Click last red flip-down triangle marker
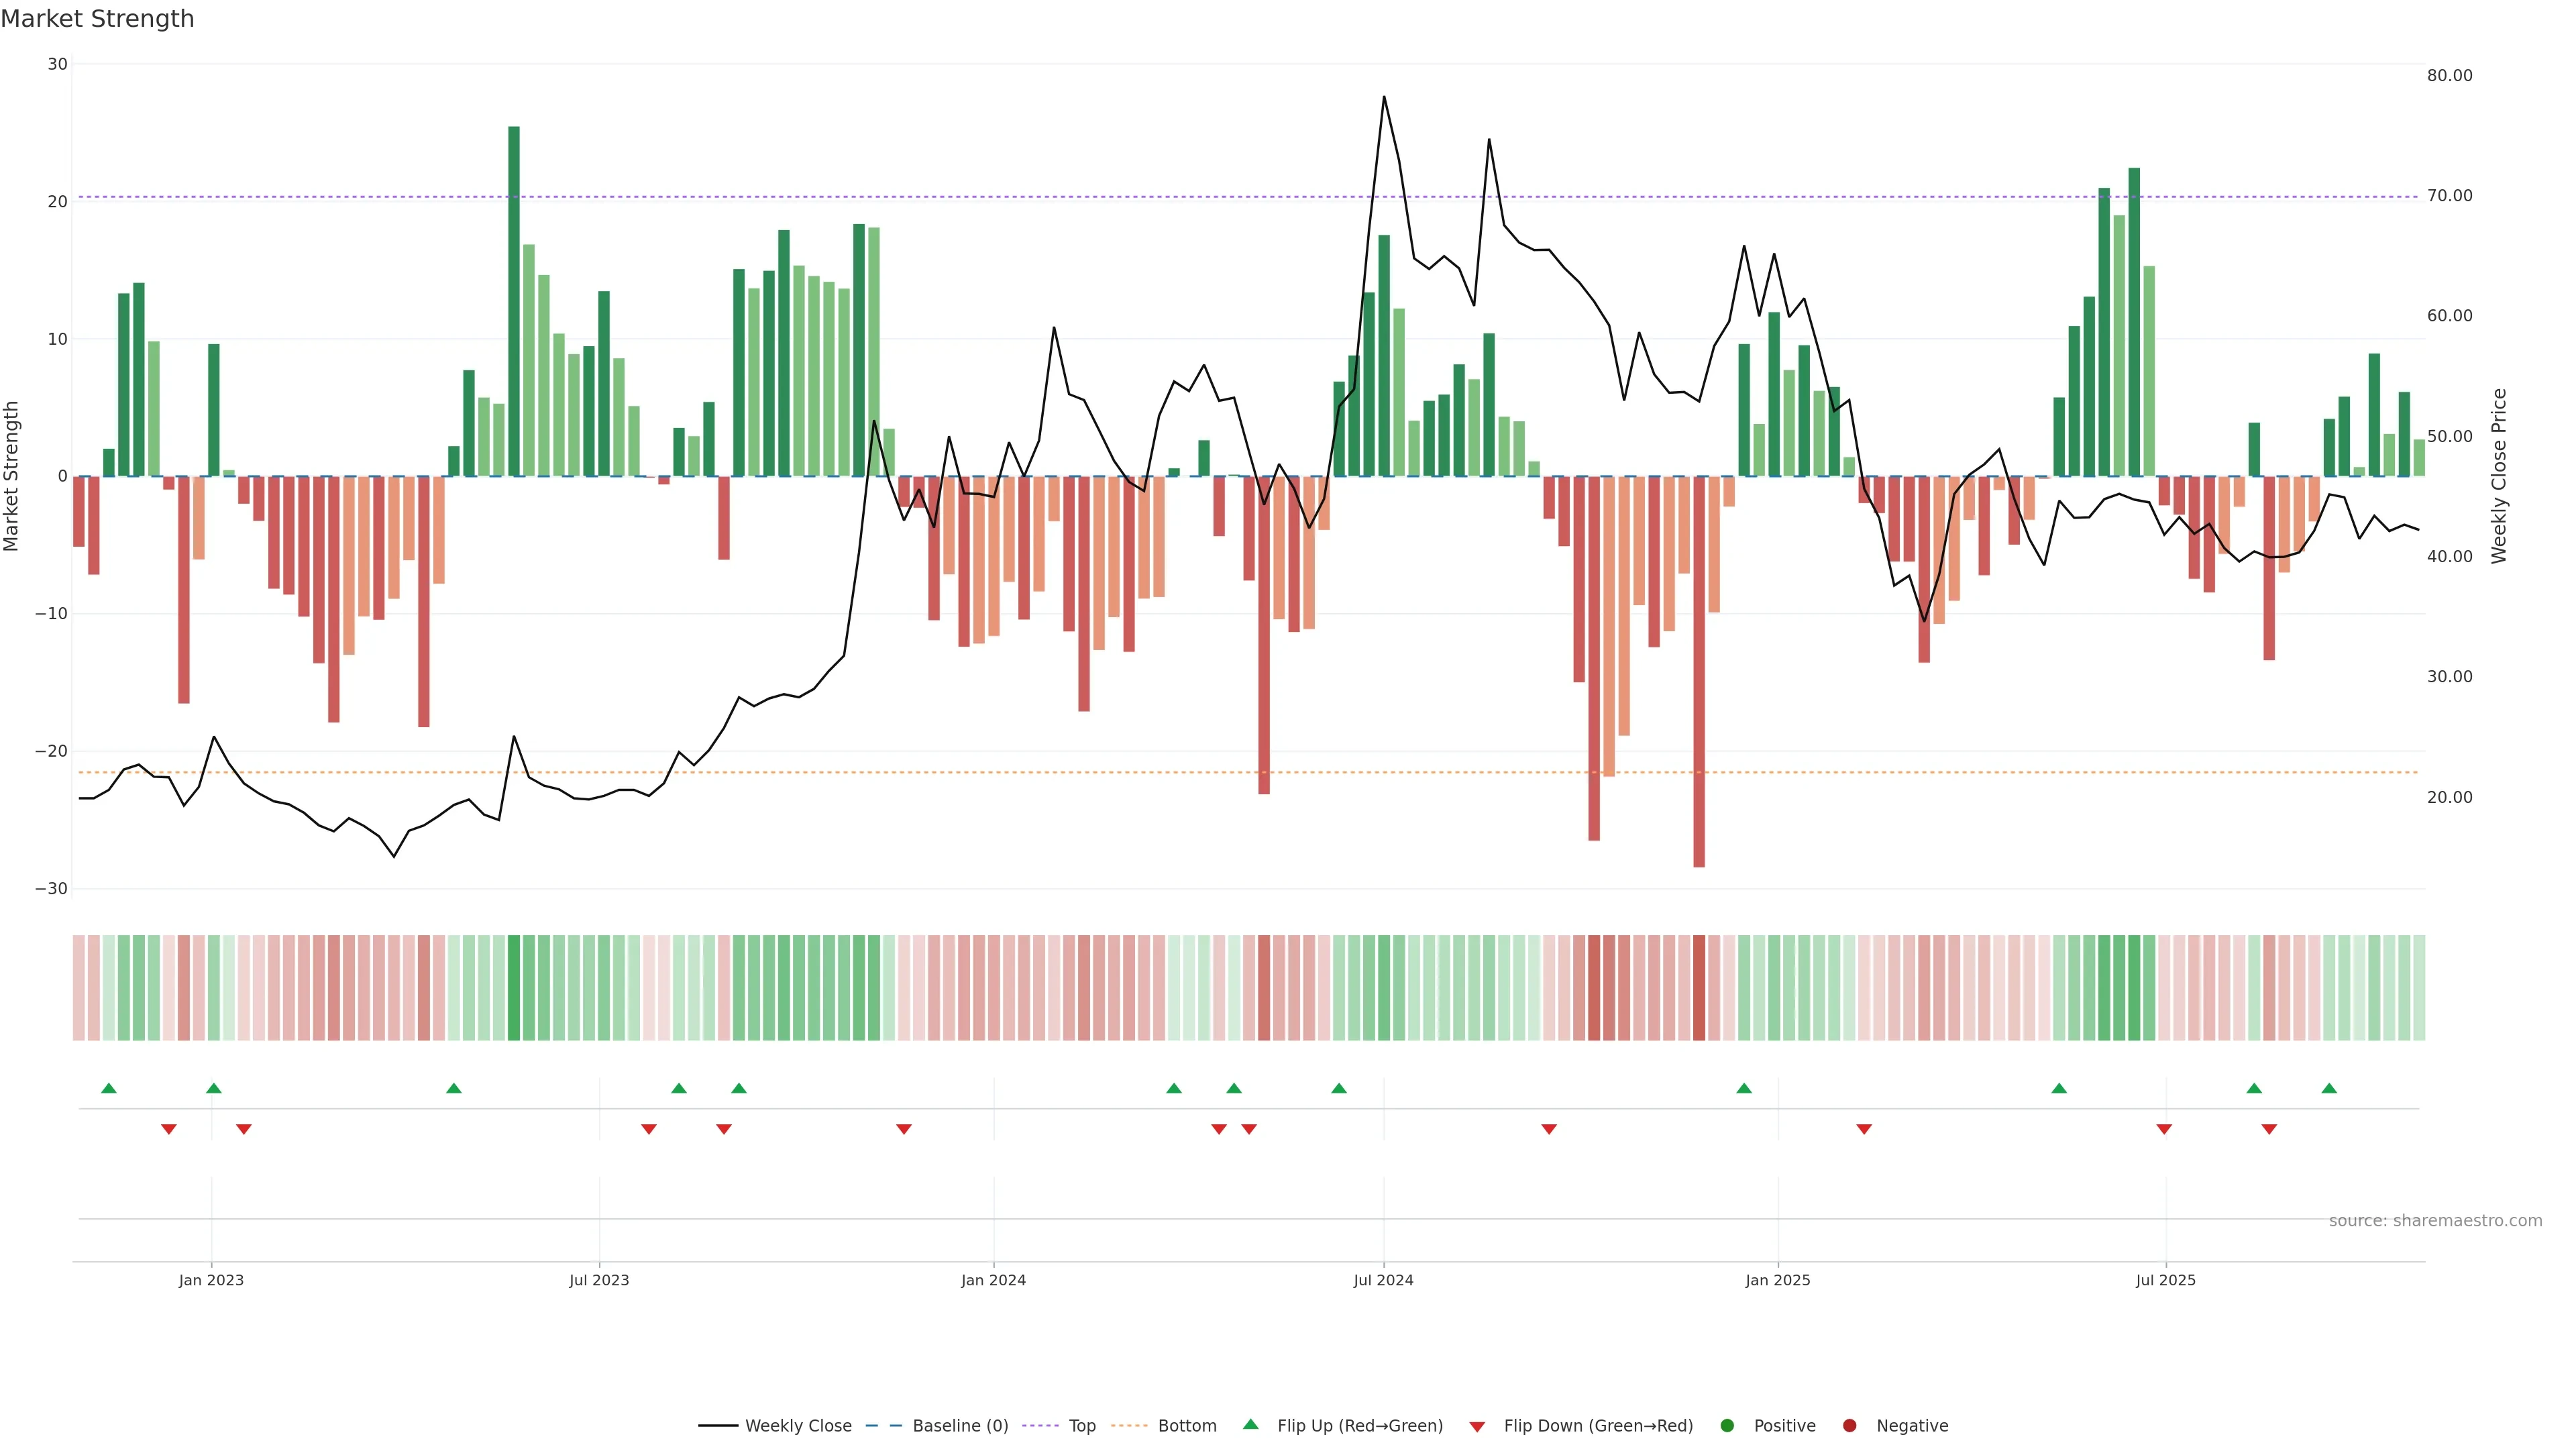Screen dimensions: 2576x1449 2269,1129
